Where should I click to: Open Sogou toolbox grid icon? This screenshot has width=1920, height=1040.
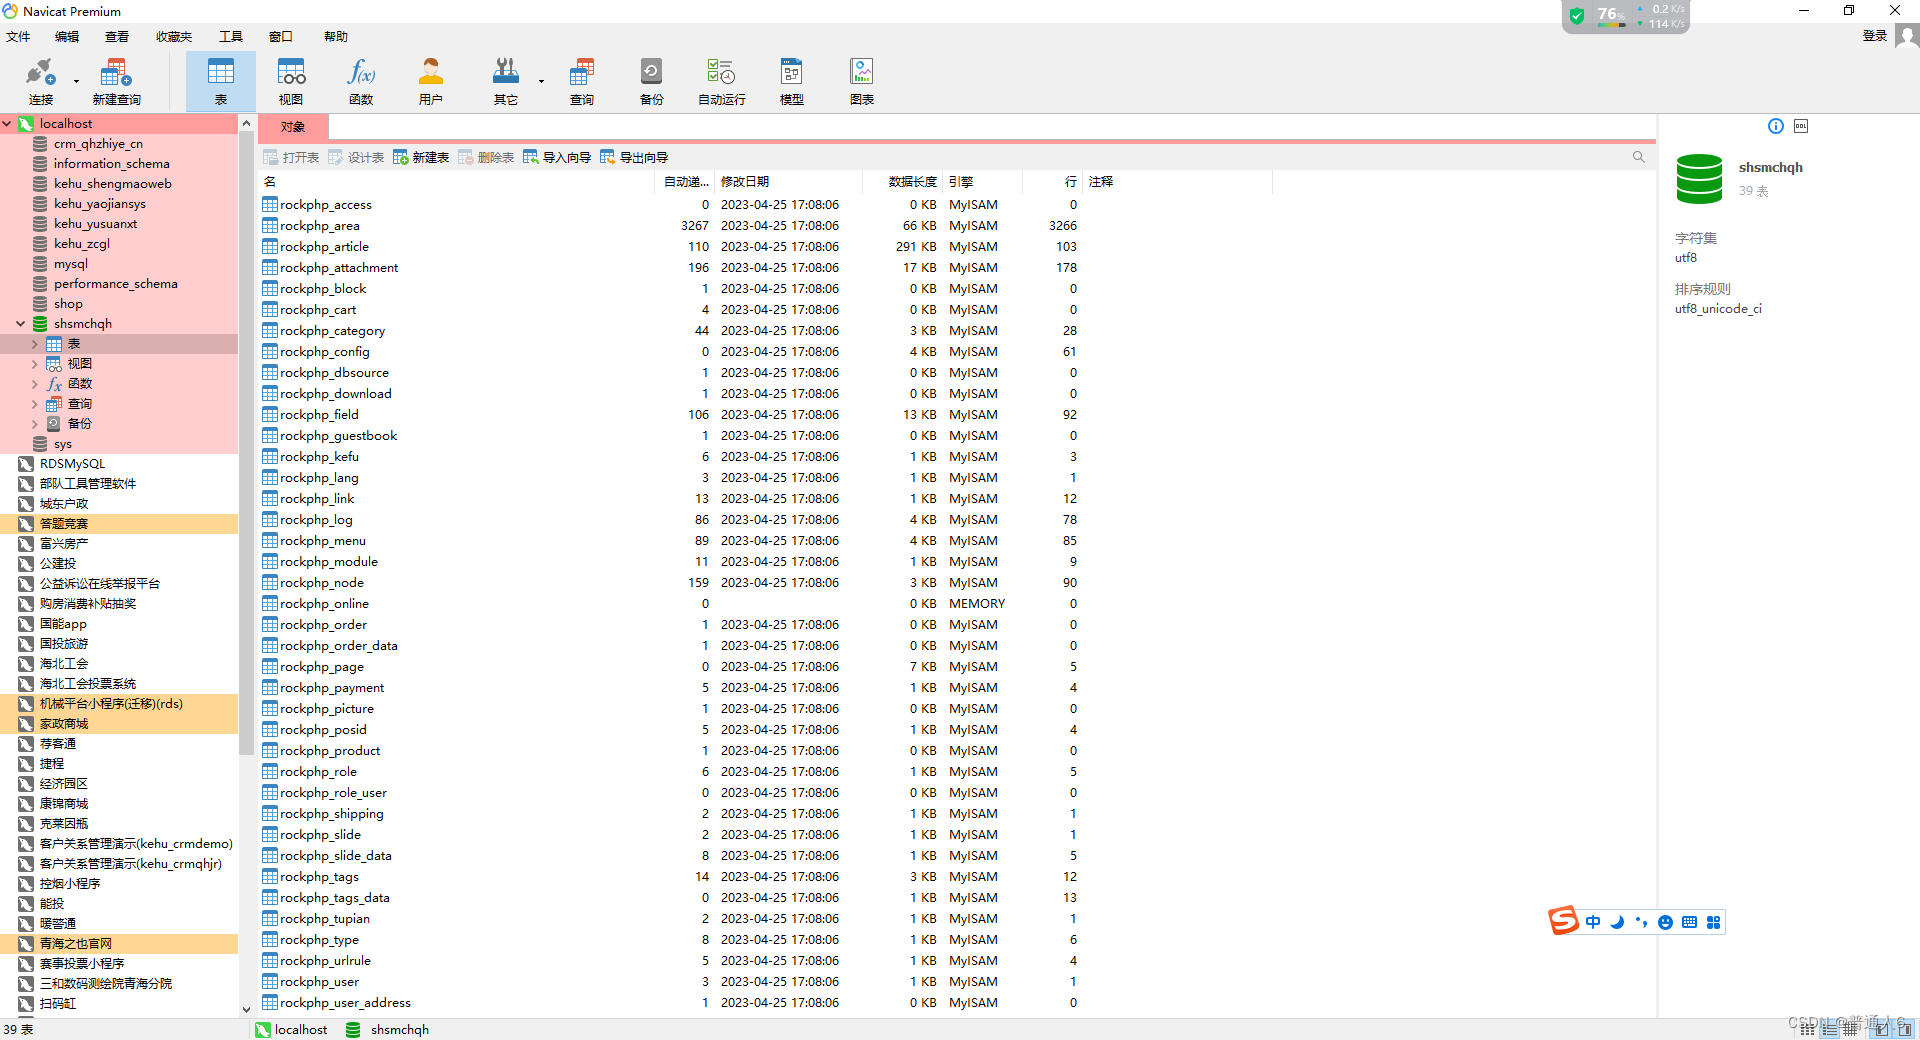click(x=1713, y=922)
